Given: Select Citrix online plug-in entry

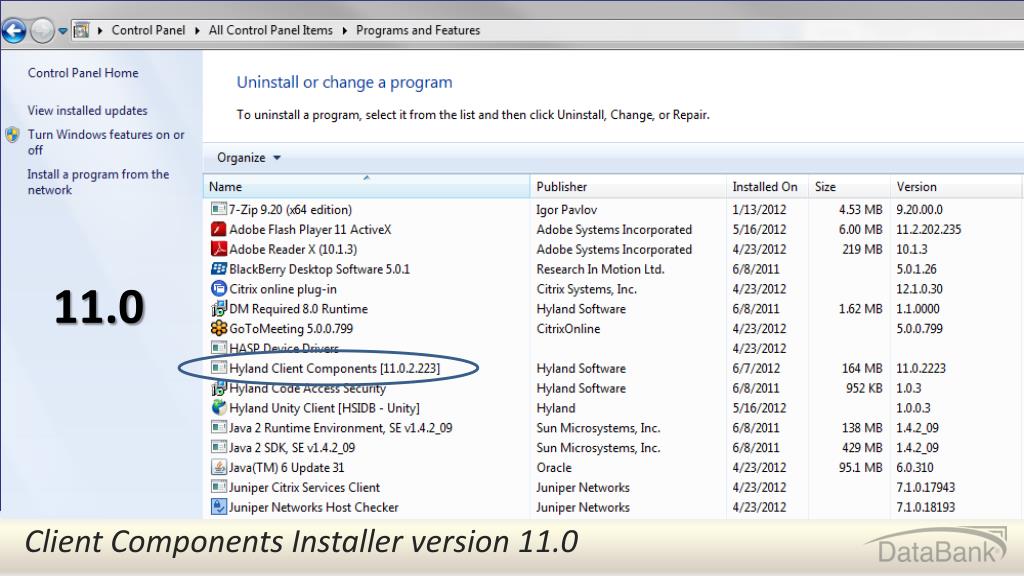Looking at the screenshot, I should tap(283, 289).
